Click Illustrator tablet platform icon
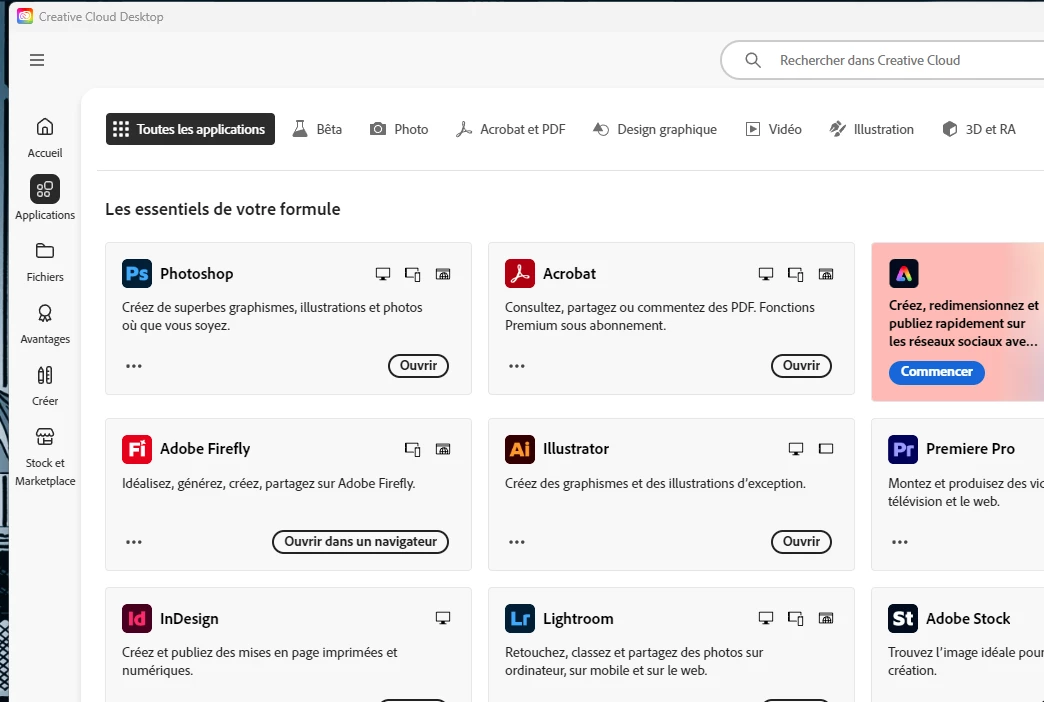1044x702 pixels. point(826,449)
